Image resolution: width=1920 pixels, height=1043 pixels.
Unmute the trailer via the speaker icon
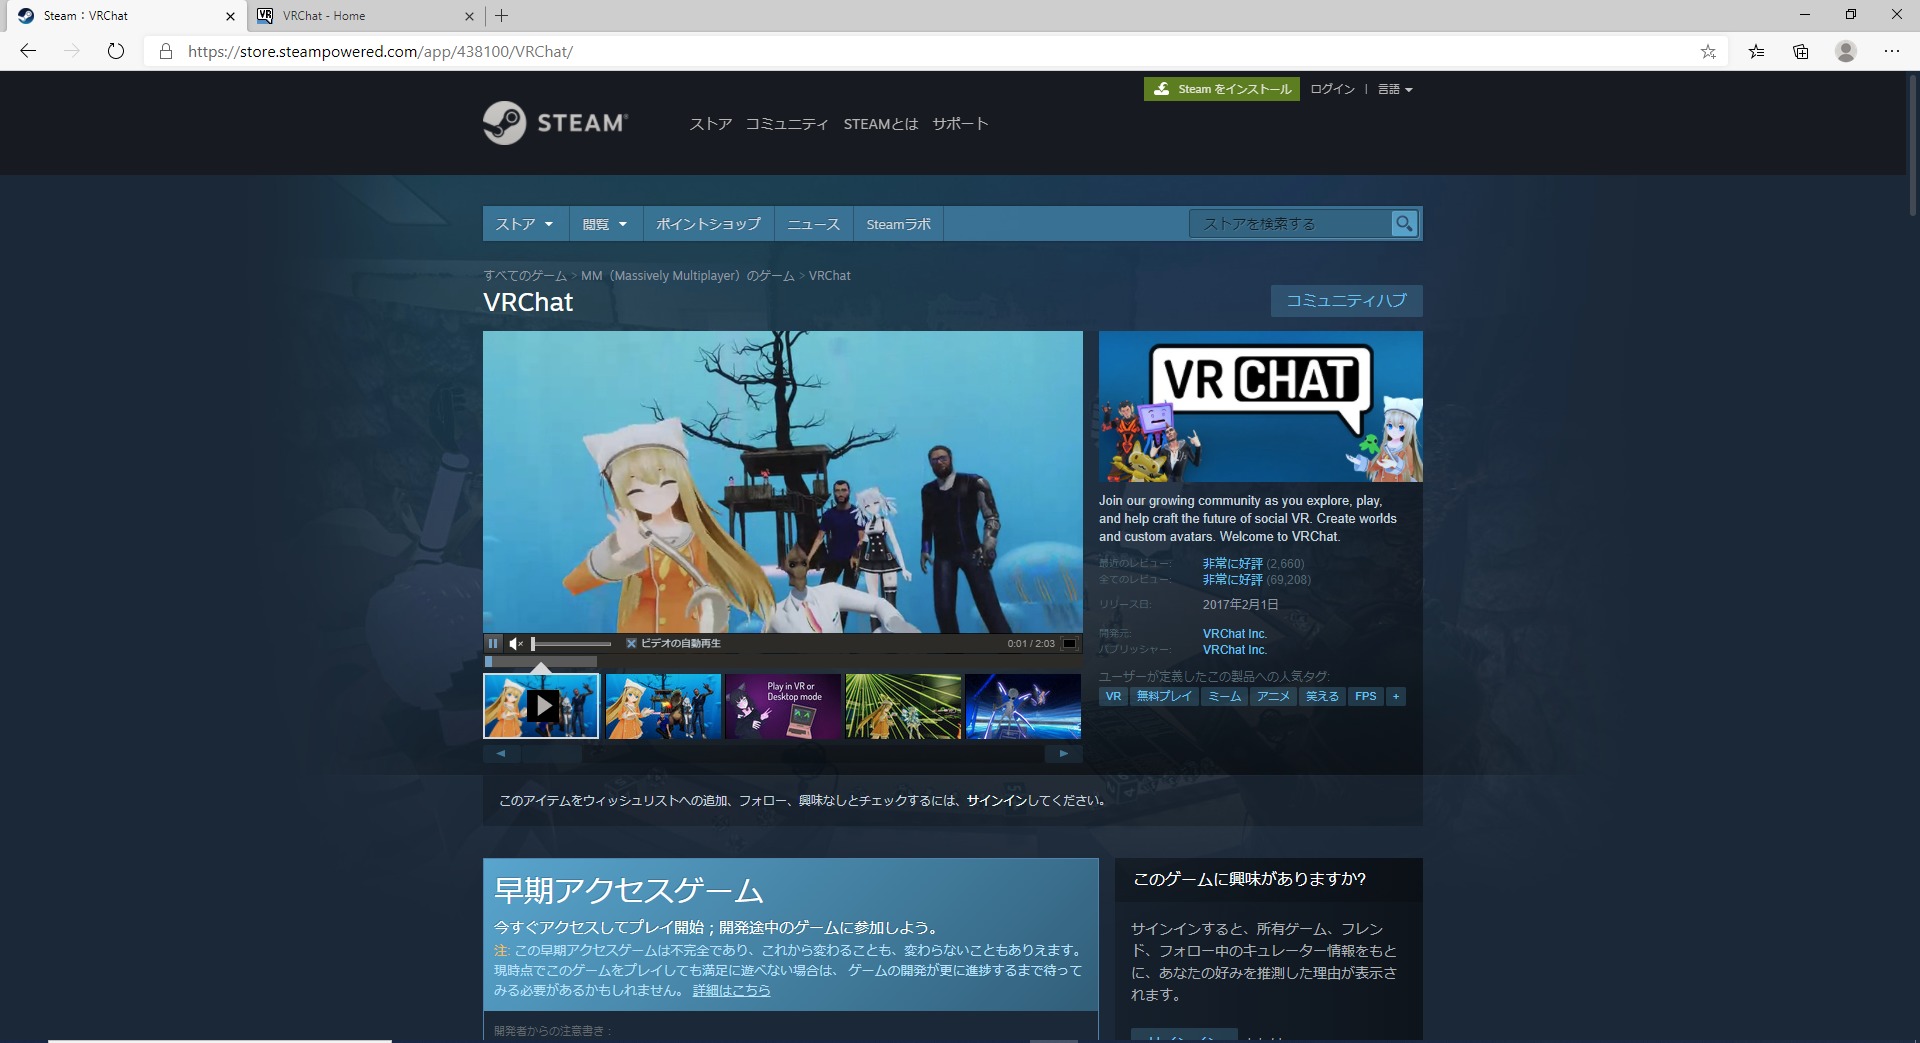pos(517,643)
